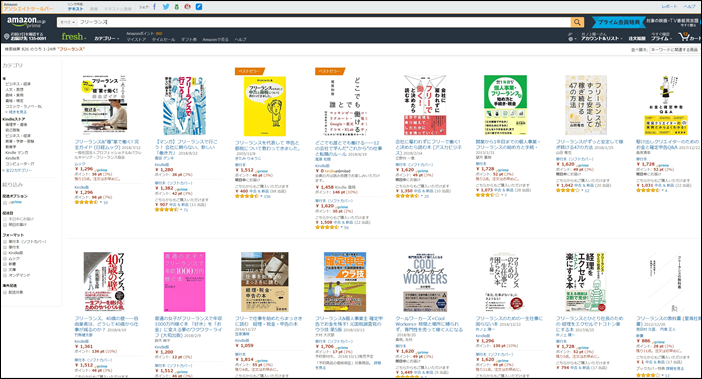Open ヘルプ link in associate toolbar
The height and width of the screenshot is (379, 702).
tap(689, 7)
